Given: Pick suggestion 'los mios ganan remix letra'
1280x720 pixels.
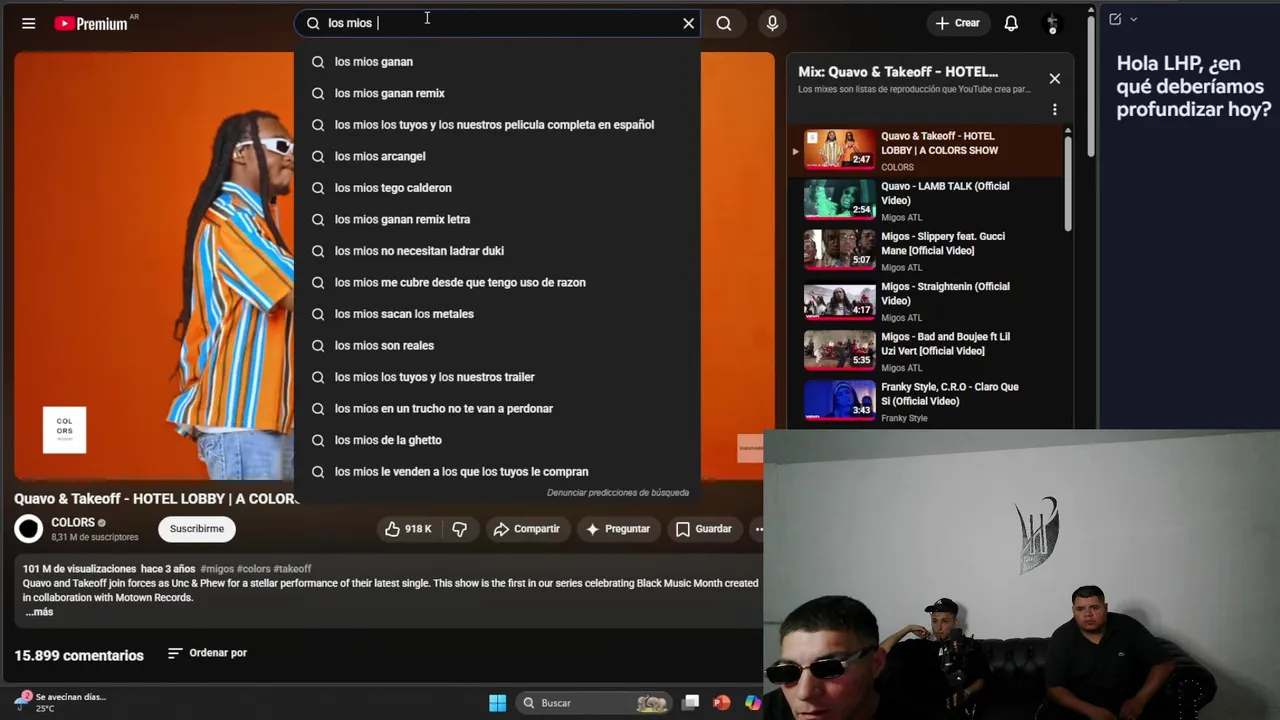Looking at the screenshot, I should [497, 219].
